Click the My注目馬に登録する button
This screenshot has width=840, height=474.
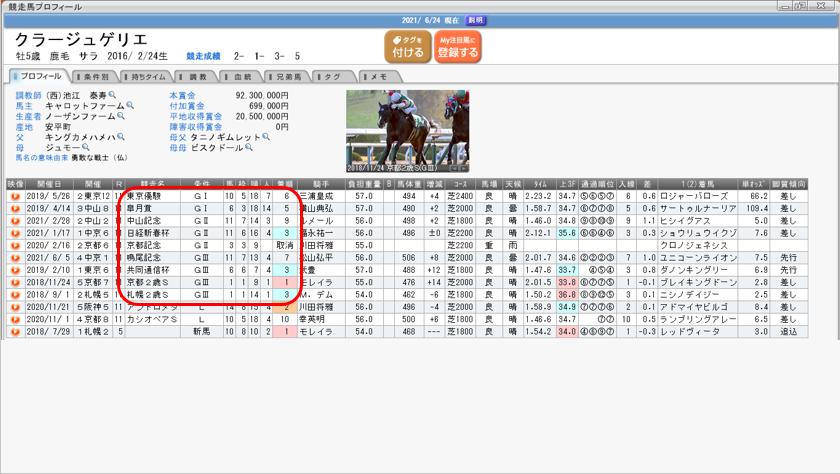458,47
